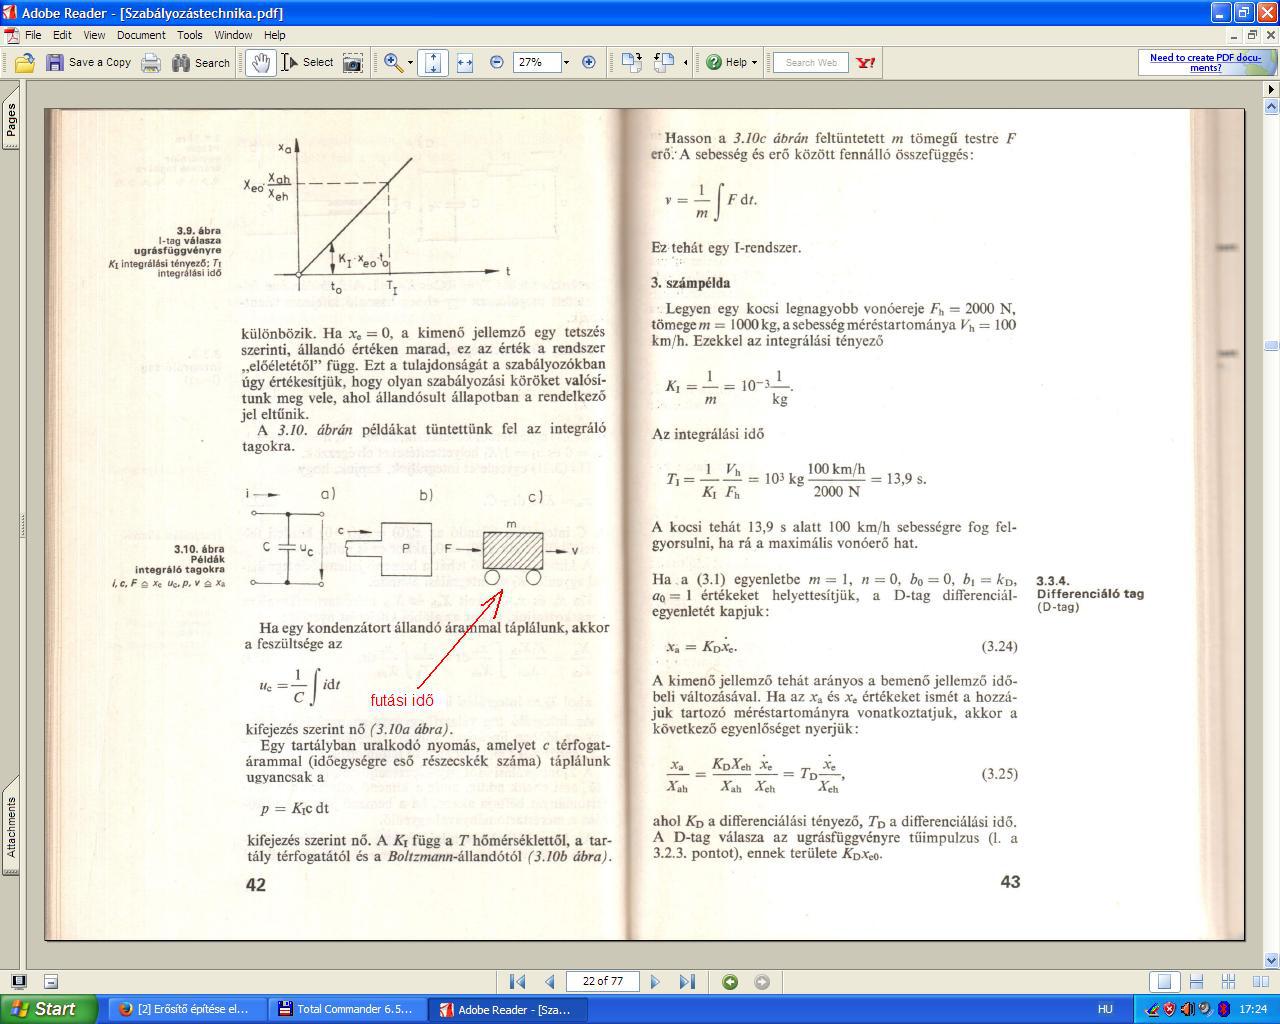This screenshot has width=1280, height=1024.
Task: Go to the last page
Action: coord(687,982)
